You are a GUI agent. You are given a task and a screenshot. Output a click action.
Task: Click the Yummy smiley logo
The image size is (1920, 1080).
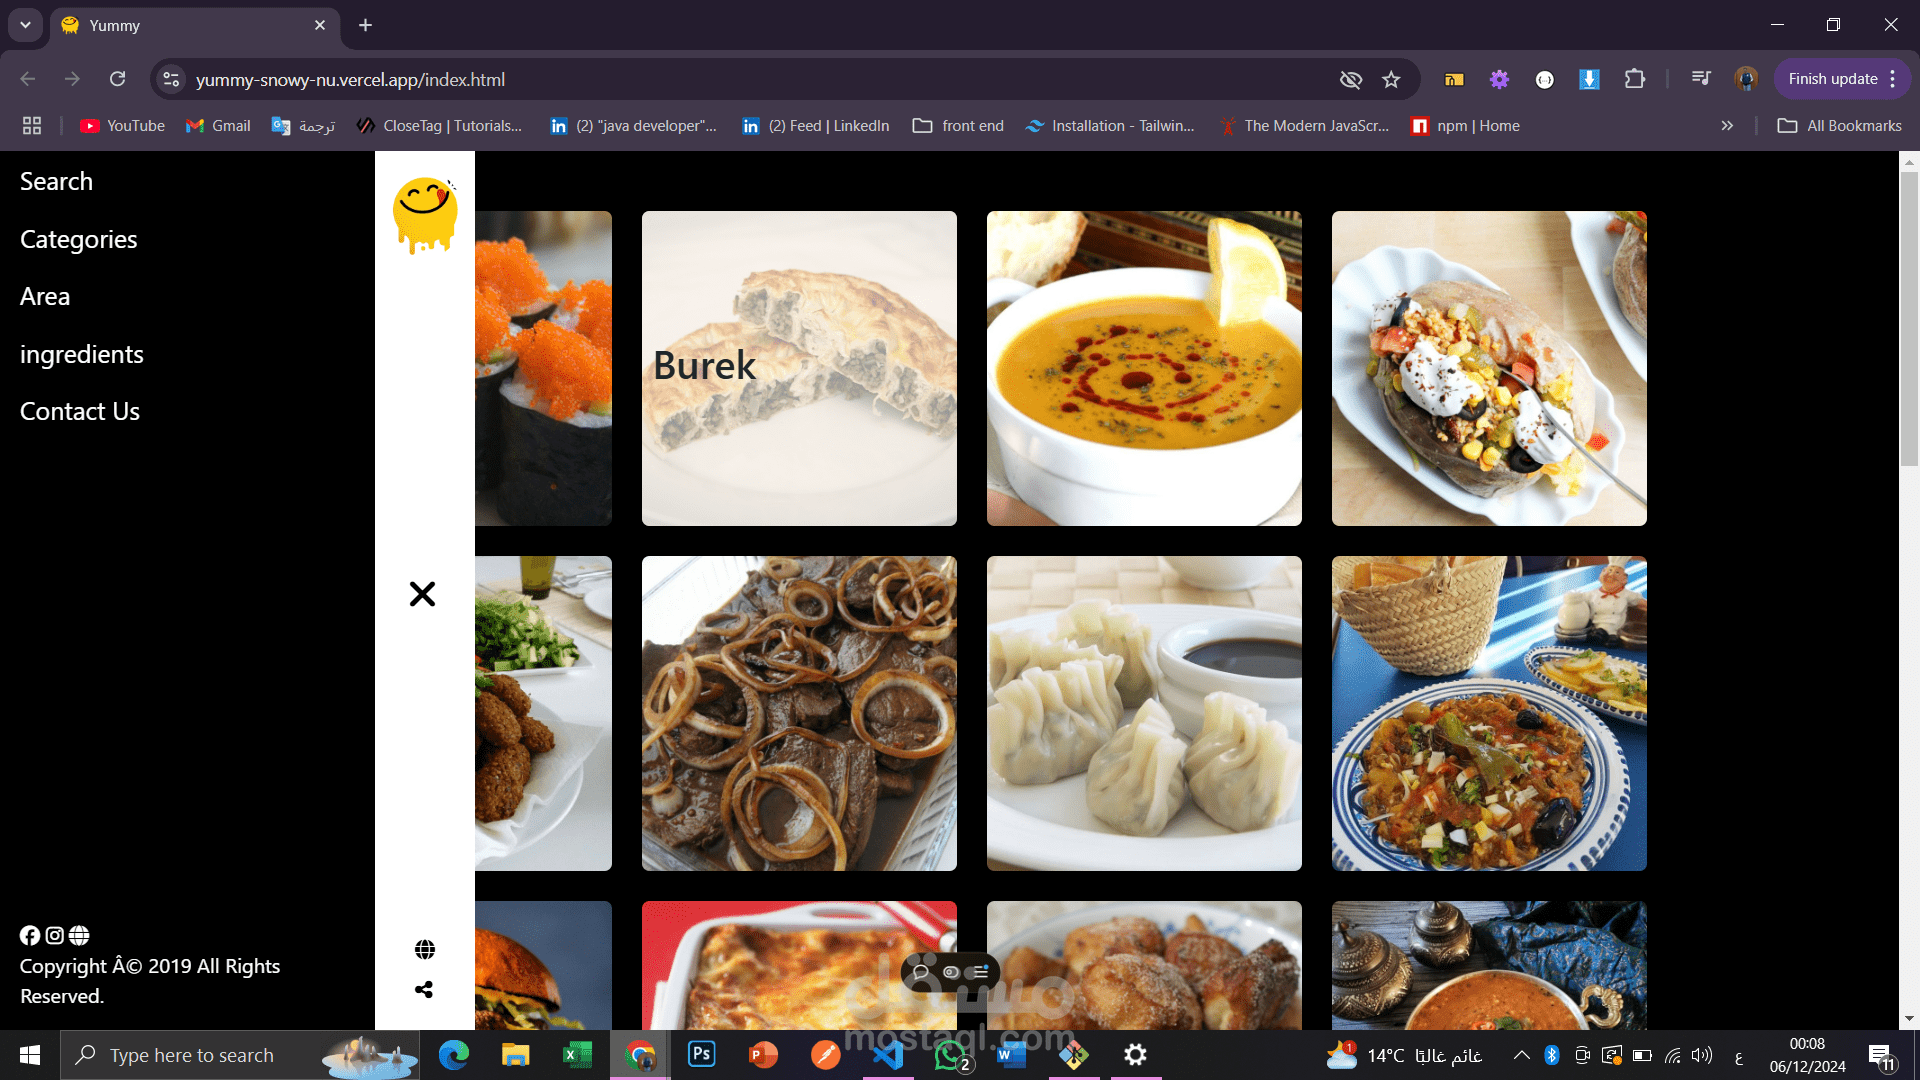tap(425, 215)
